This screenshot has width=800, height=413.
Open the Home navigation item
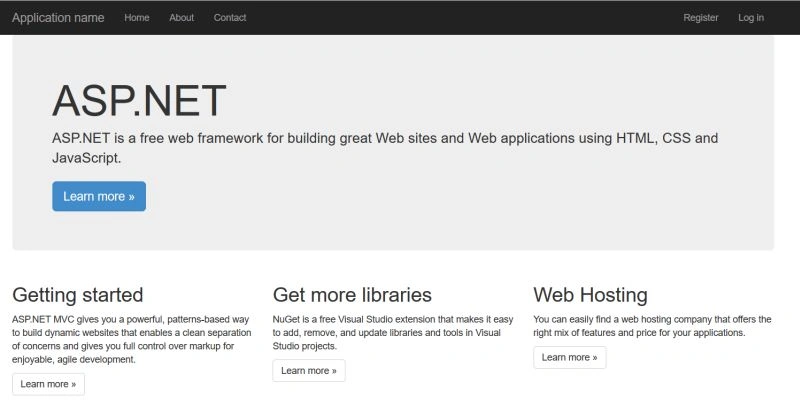137,18
